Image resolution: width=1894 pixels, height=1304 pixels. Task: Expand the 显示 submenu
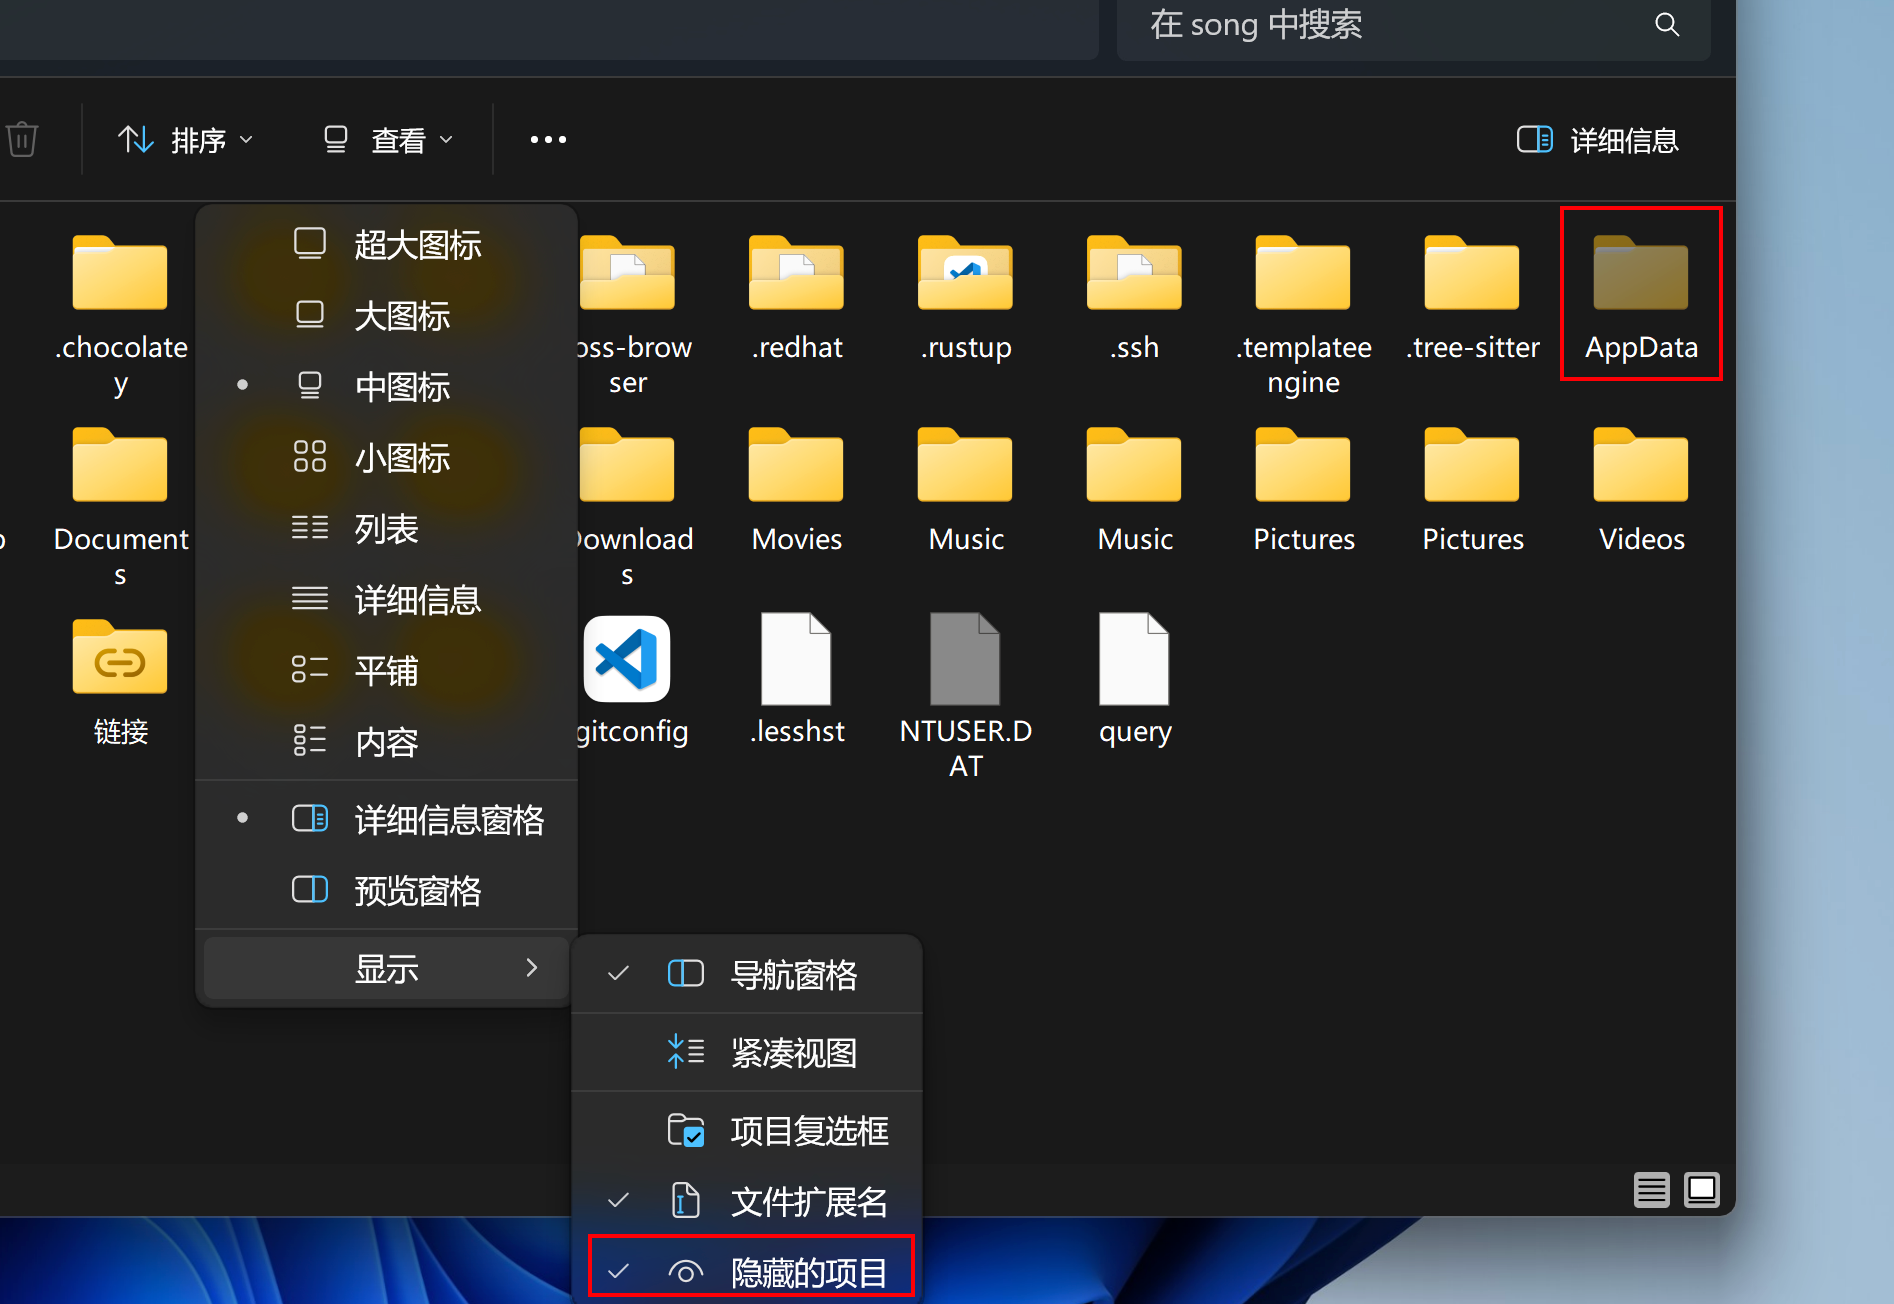click(x=387, y=968)
